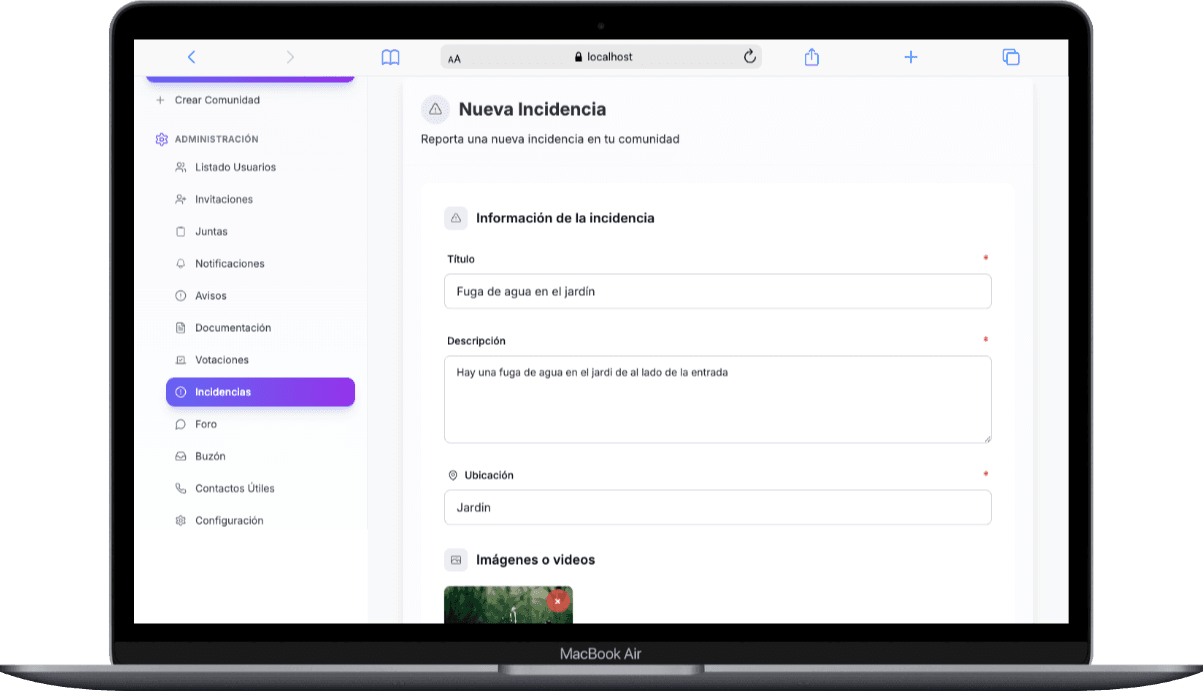Open Crear Comunidad in sidebar
The width and height of the screenshot is (1203, 691).
click(216, 100)
